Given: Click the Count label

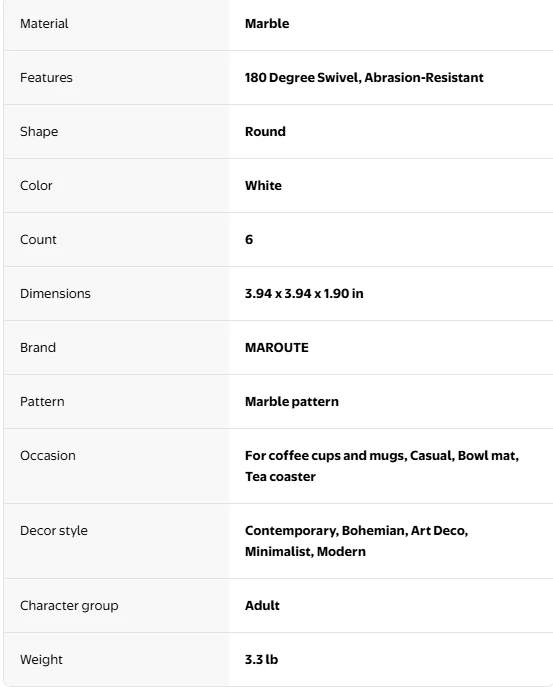Looking at the screenshot, I should pos(39,240).
